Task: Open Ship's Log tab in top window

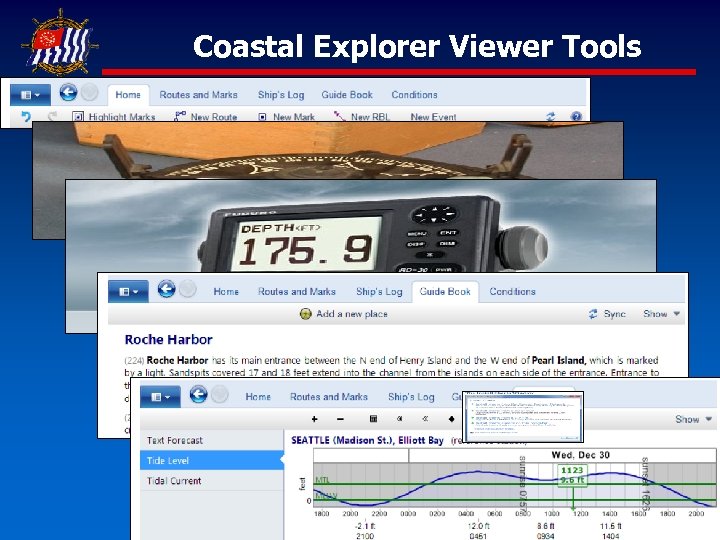Action: click(x=281, y=95)
